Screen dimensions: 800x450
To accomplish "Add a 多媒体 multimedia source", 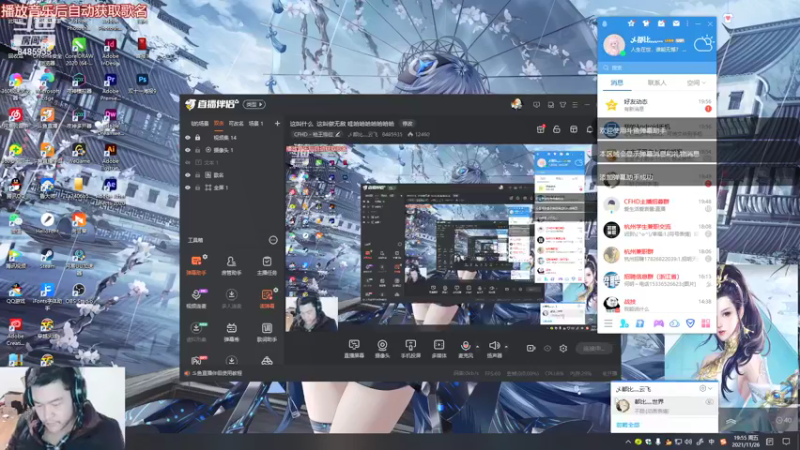I will (439, 349).
